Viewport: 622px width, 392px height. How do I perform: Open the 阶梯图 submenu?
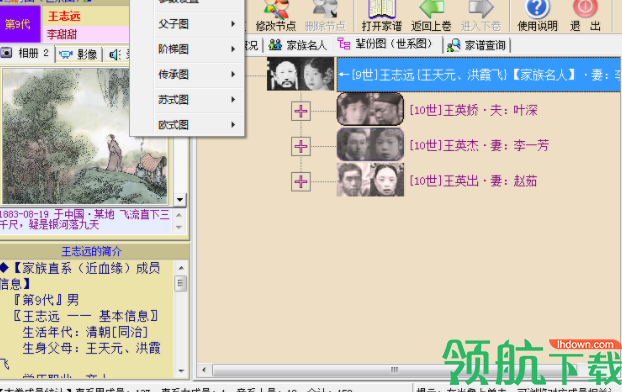(x=198, y=49)
